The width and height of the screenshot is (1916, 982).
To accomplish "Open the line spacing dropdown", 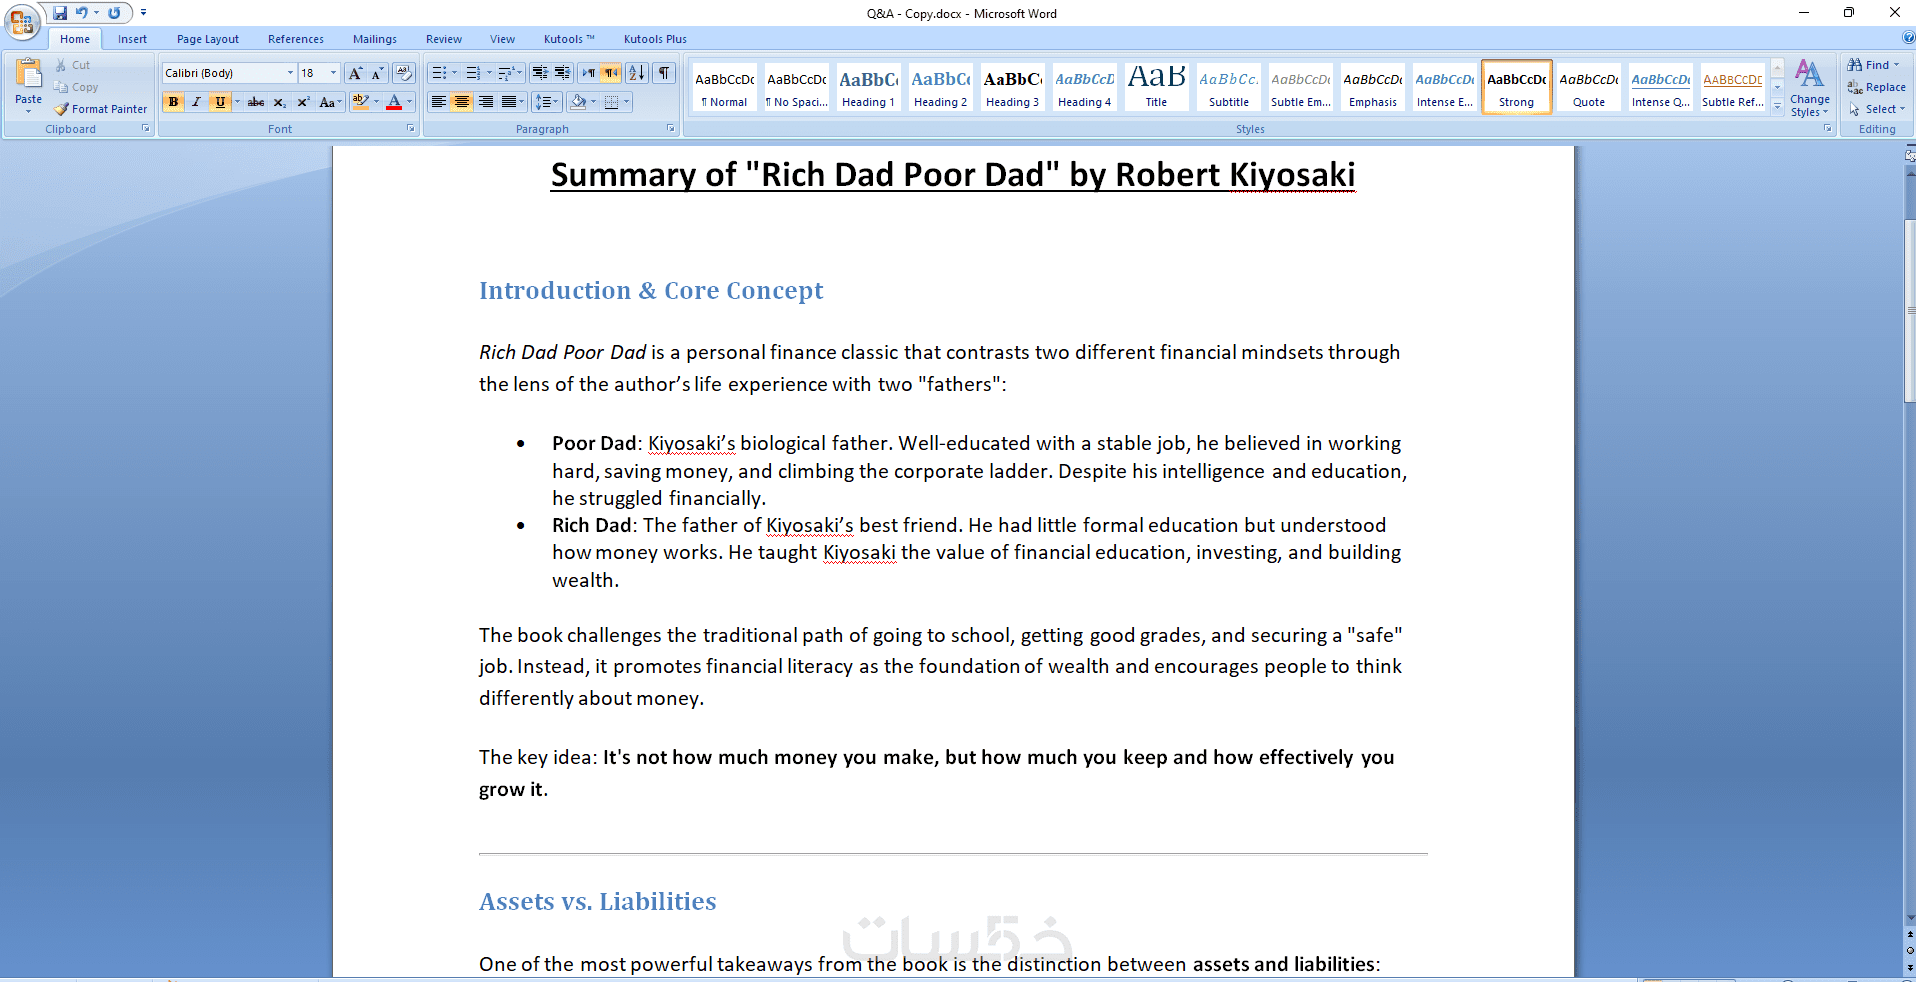I will [546, 102].
